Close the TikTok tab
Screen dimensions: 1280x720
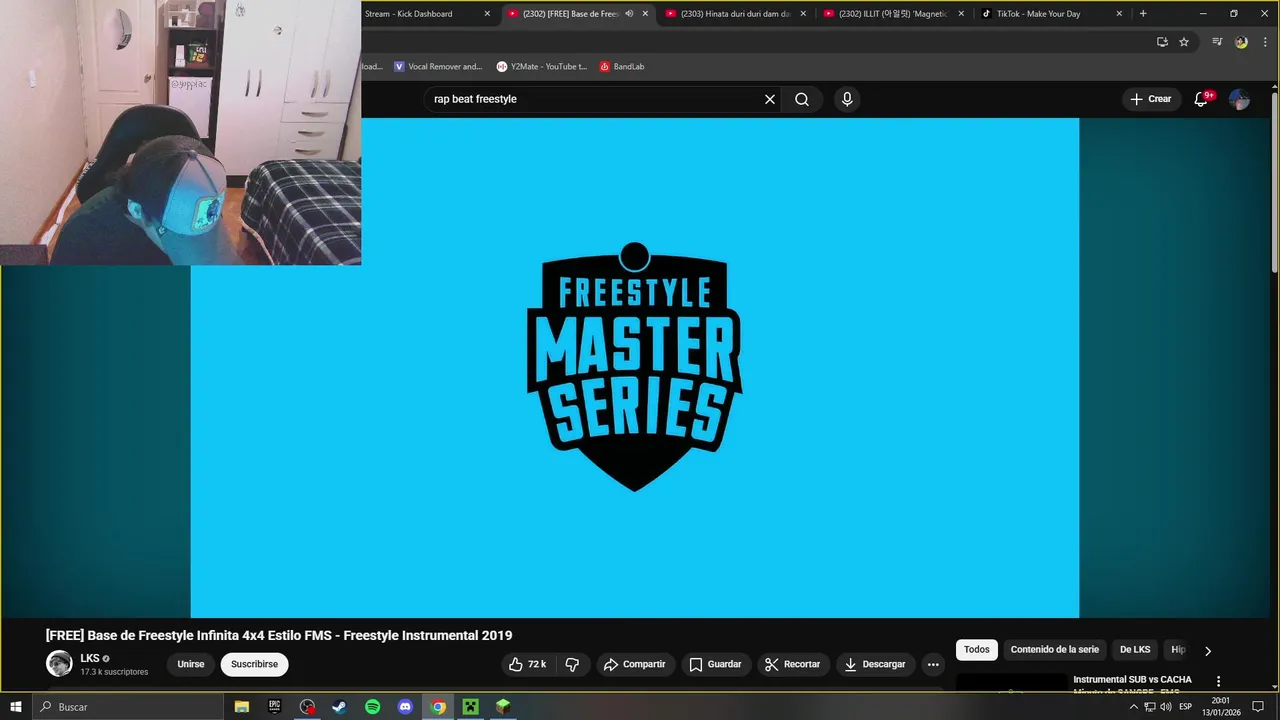[x=1119, y=14]
